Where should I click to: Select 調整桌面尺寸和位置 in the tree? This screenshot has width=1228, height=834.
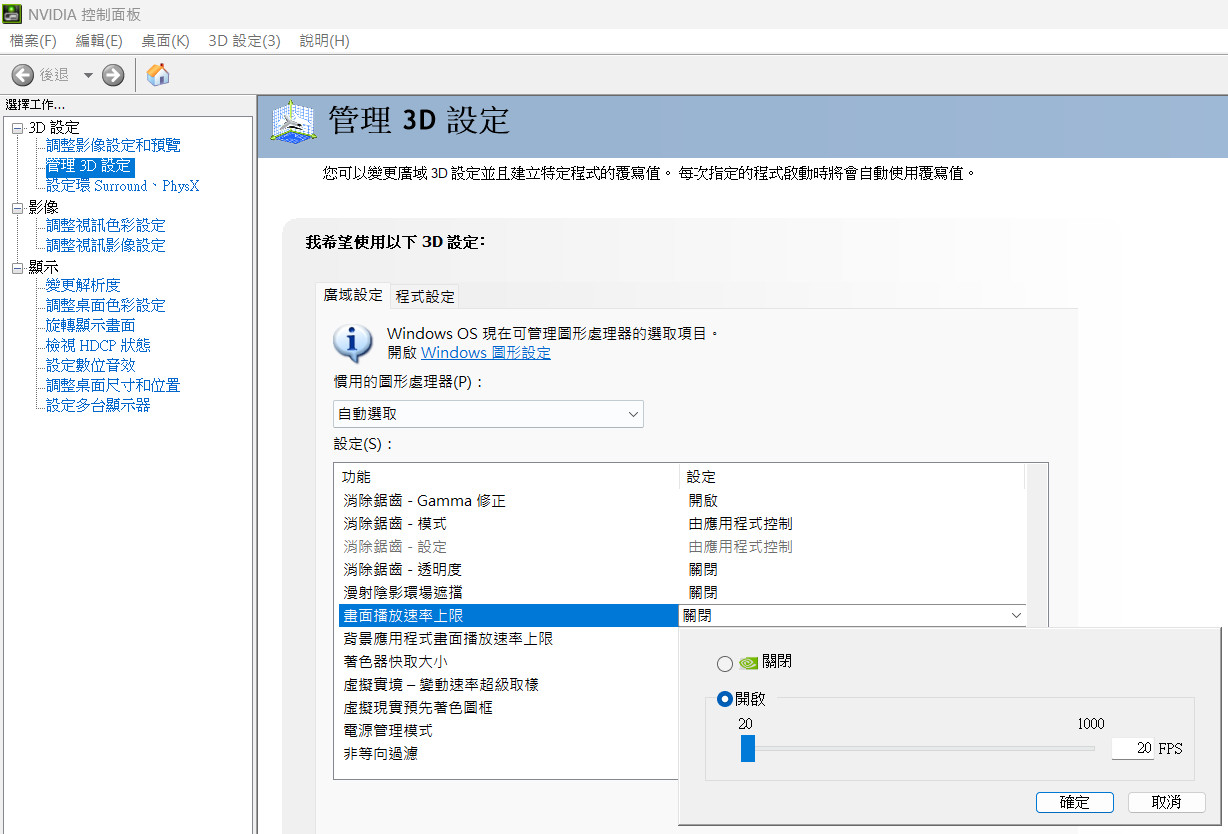[x=113, y=385]
